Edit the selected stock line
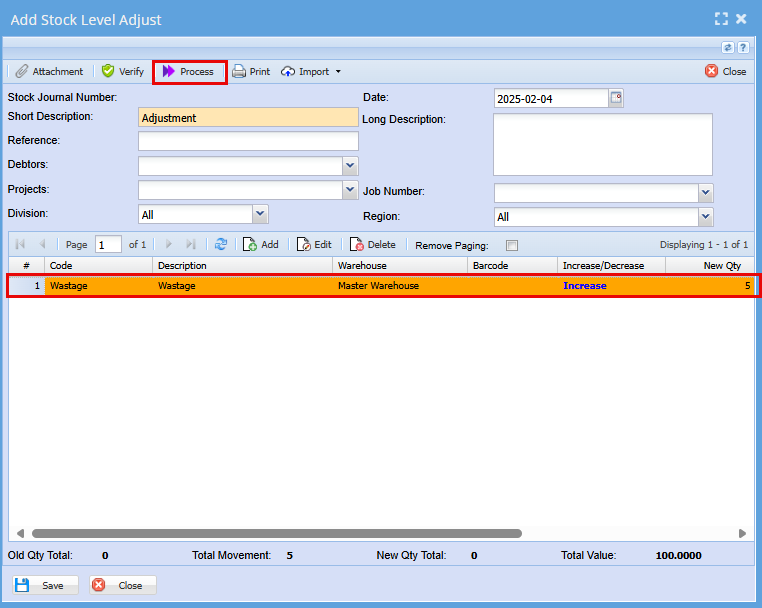This screenshot has width=762, height=608. tap(314, 244)
